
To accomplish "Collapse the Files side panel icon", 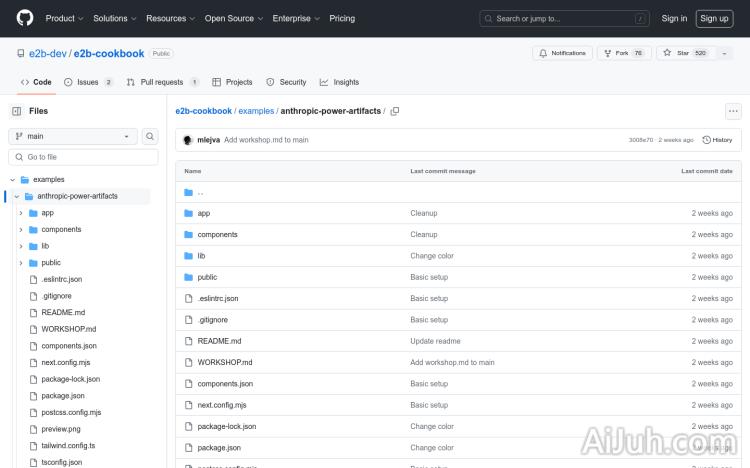I will tap(16, 111).
